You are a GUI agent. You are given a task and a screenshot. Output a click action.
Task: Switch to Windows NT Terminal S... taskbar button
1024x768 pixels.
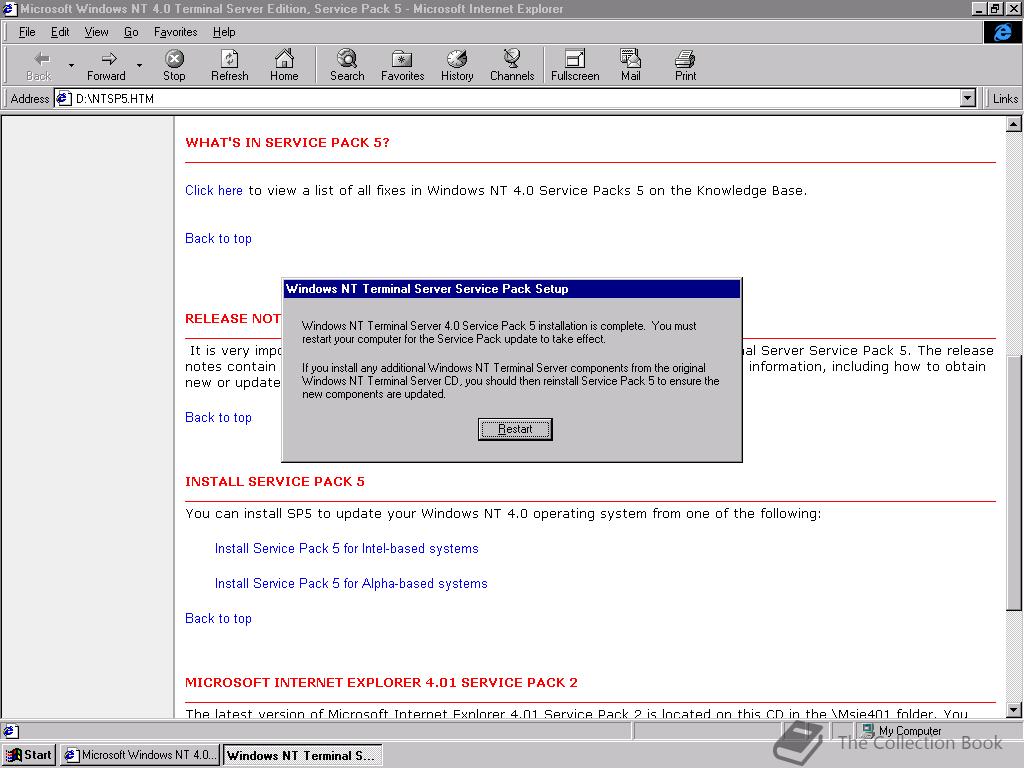click(x=302, y=755)
